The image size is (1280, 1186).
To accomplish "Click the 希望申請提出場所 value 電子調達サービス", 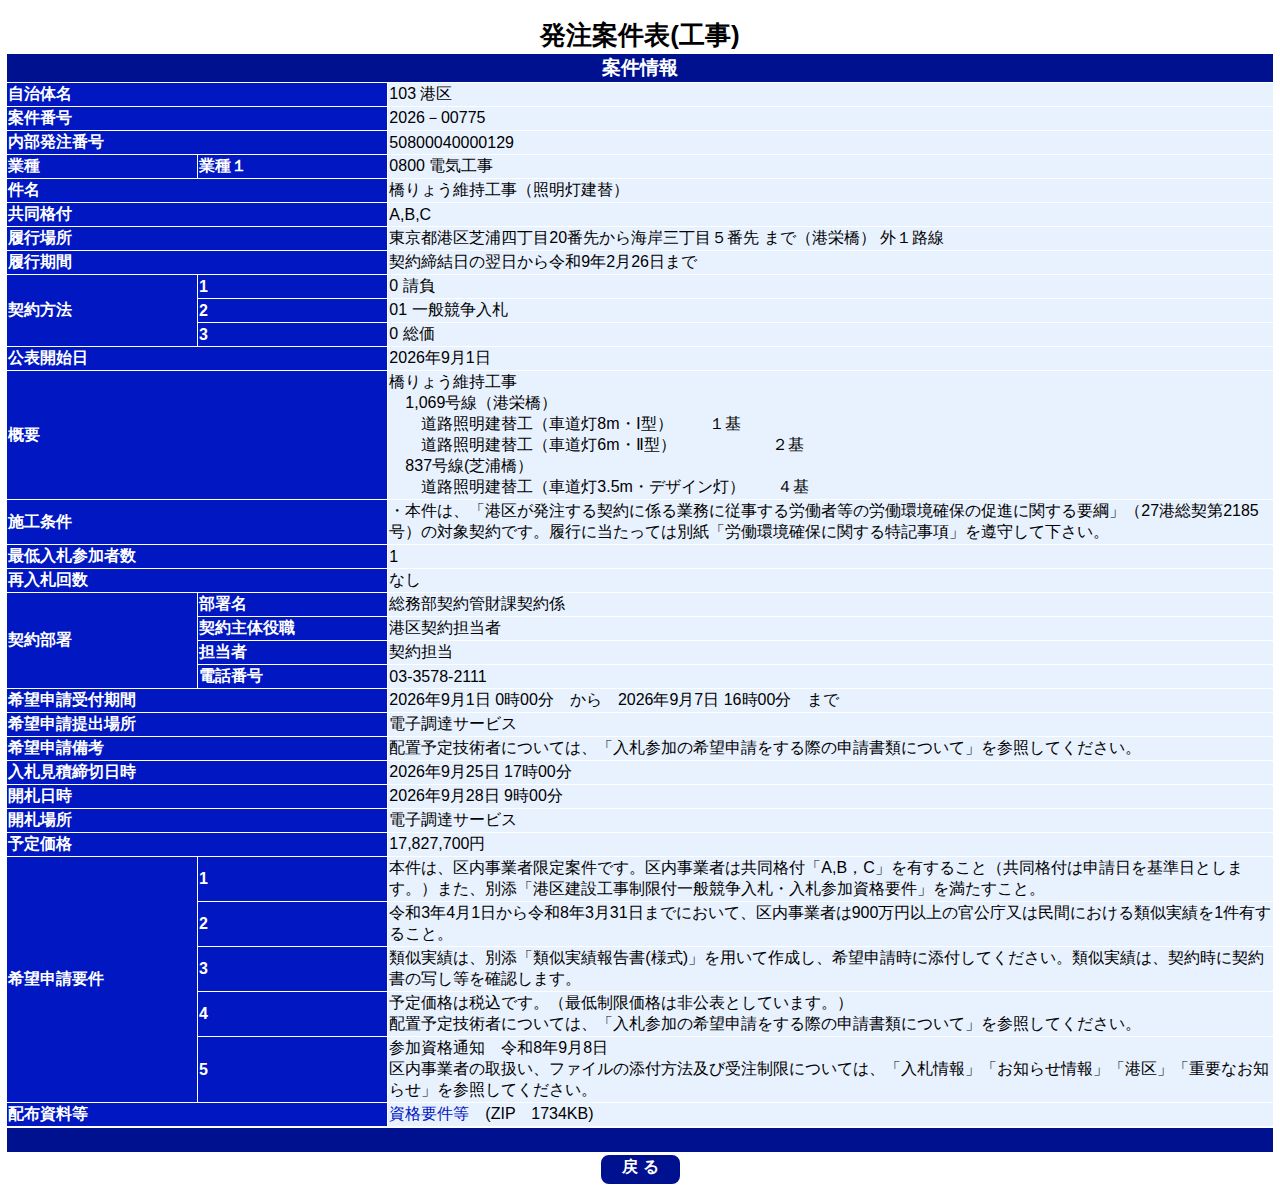I will coord(452,724).
